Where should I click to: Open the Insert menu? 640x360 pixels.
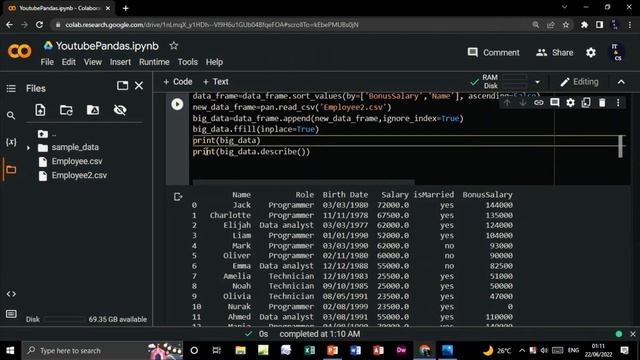pos(120,62)
